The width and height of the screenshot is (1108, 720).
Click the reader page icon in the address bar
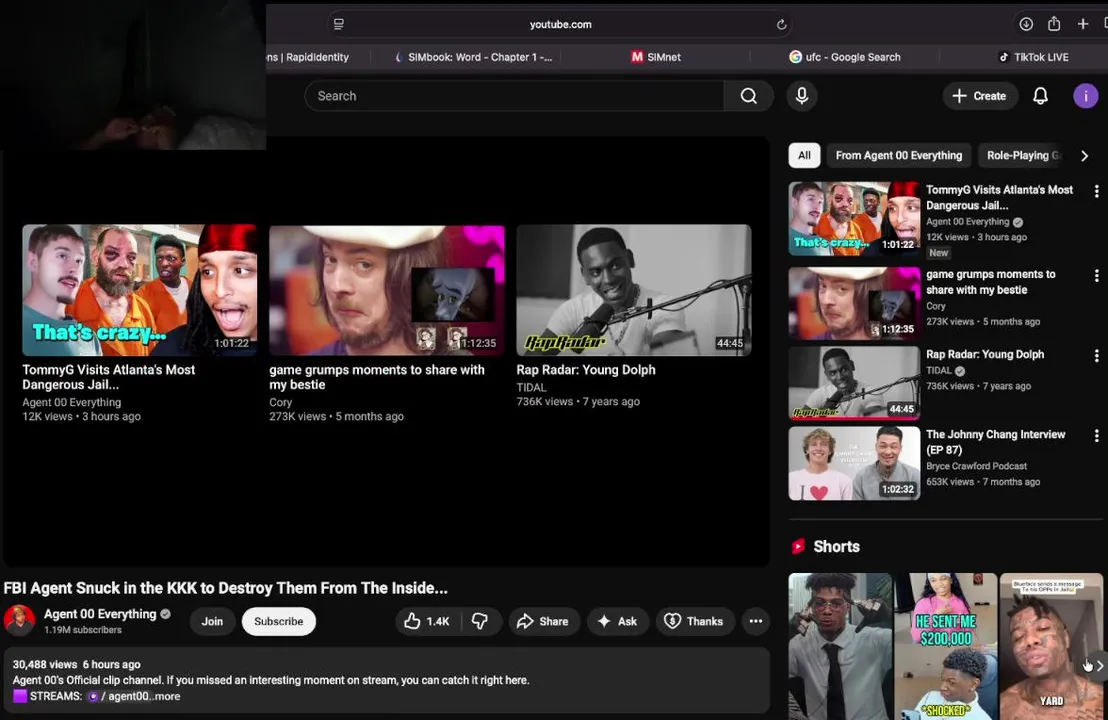point(339,24)
